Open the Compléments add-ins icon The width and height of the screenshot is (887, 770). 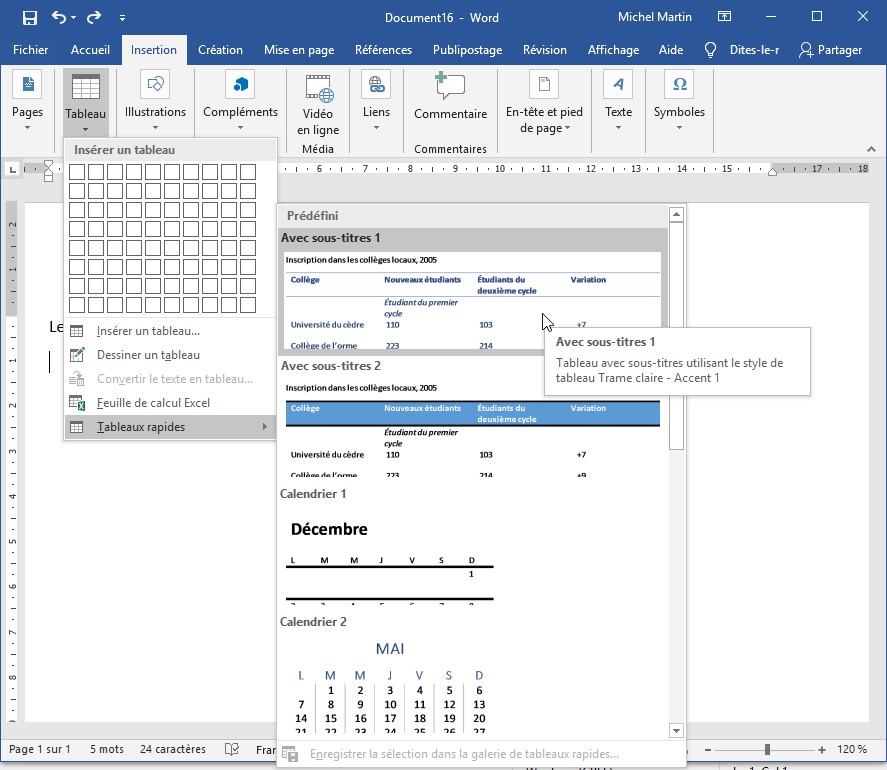pos(240,85)
